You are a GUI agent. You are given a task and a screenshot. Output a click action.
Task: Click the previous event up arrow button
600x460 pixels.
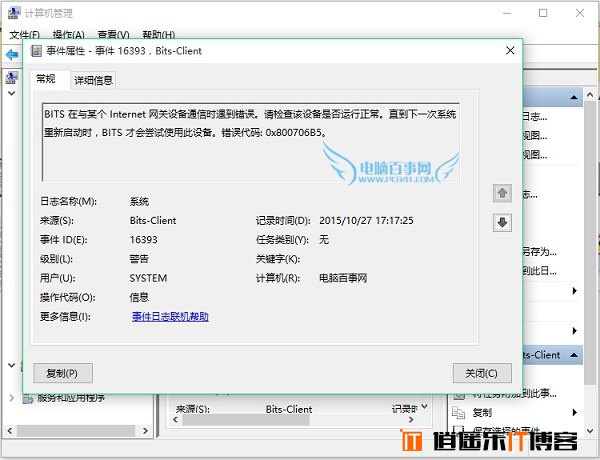(x=503, y=192)
